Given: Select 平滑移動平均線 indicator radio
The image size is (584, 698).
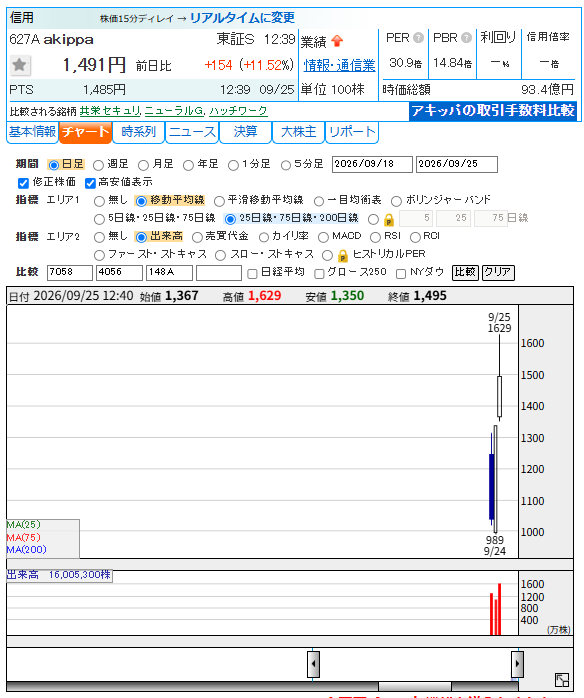Looking at the screenshot, I should pos(219,201).
